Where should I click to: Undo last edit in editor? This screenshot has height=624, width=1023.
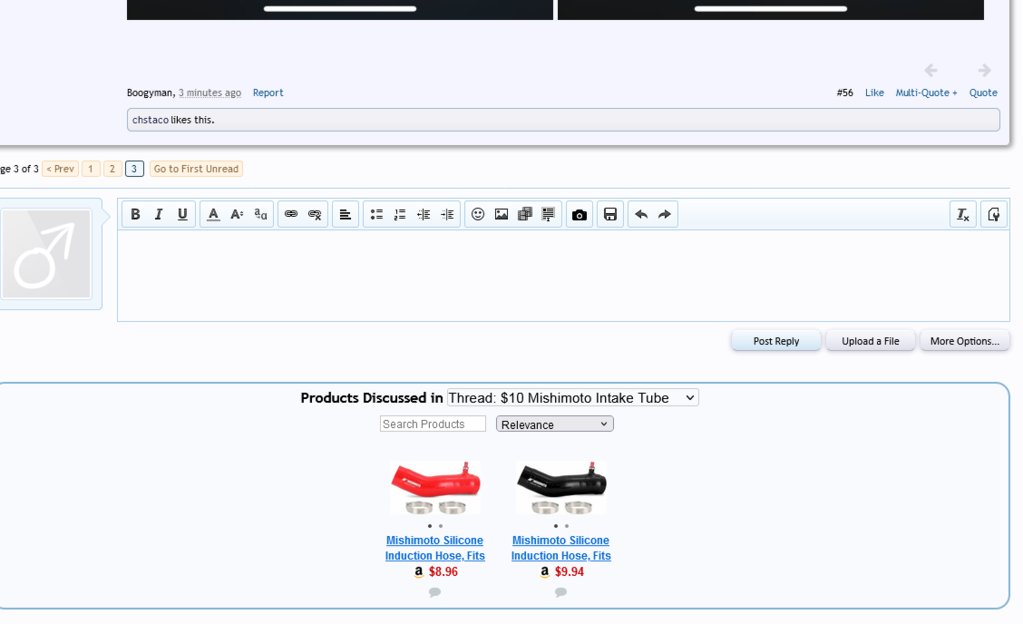641,214
